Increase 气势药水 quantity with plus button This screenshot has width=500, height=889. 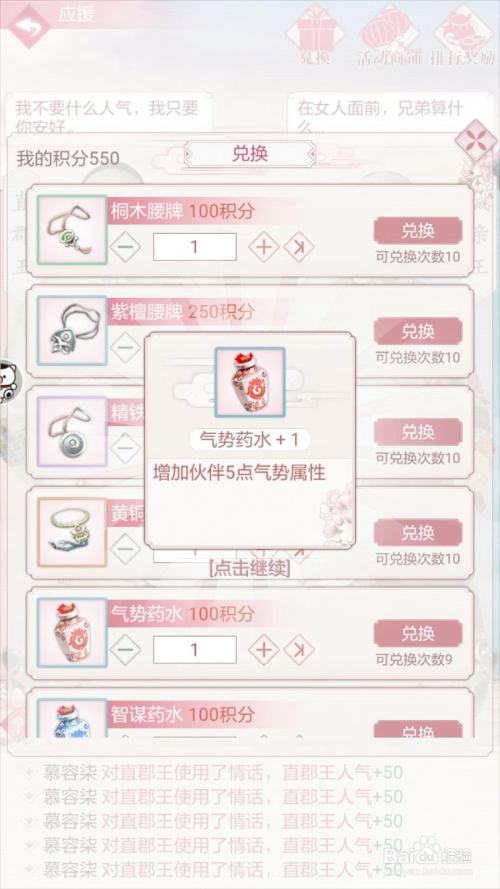pyautogui.click(x=264, y=650)
